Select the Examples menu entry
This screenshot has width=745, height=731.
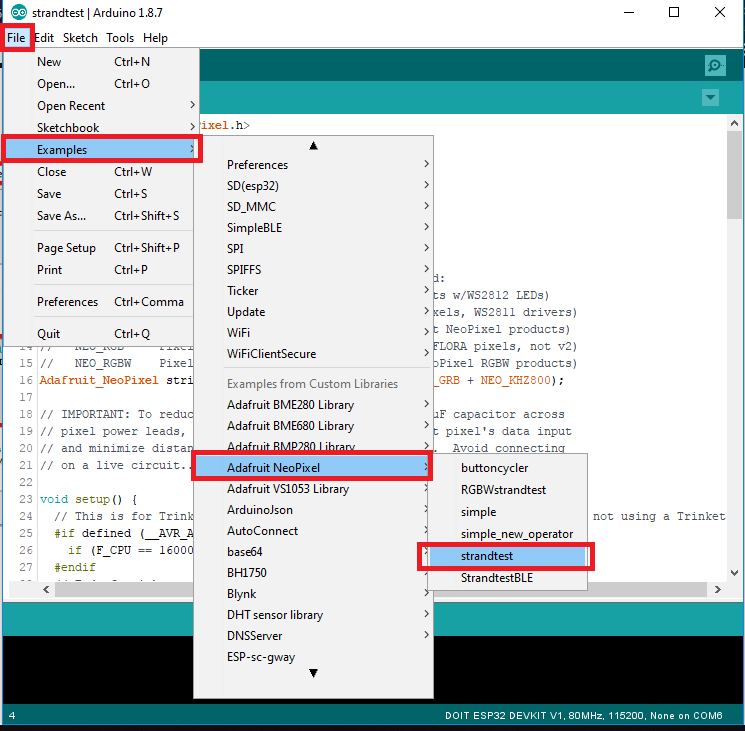101,150
